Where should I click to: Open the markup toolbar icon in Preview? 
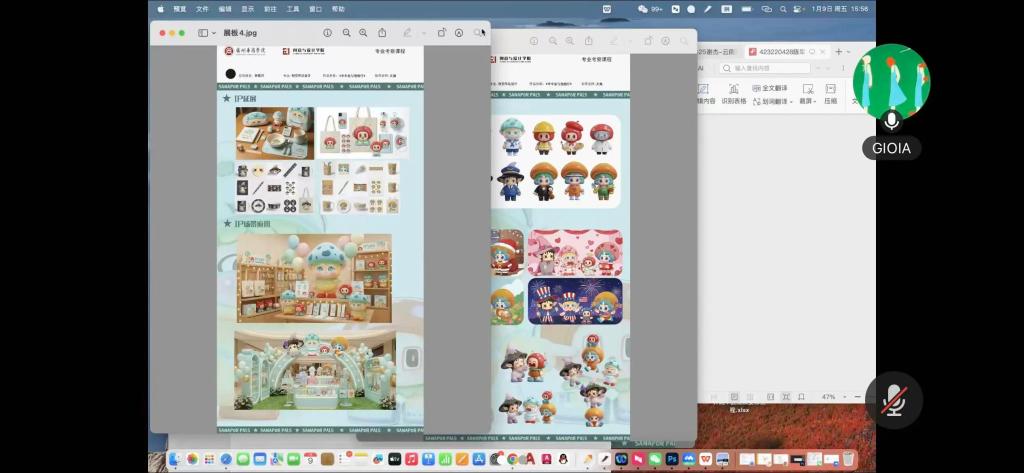[x=459, y=33]
